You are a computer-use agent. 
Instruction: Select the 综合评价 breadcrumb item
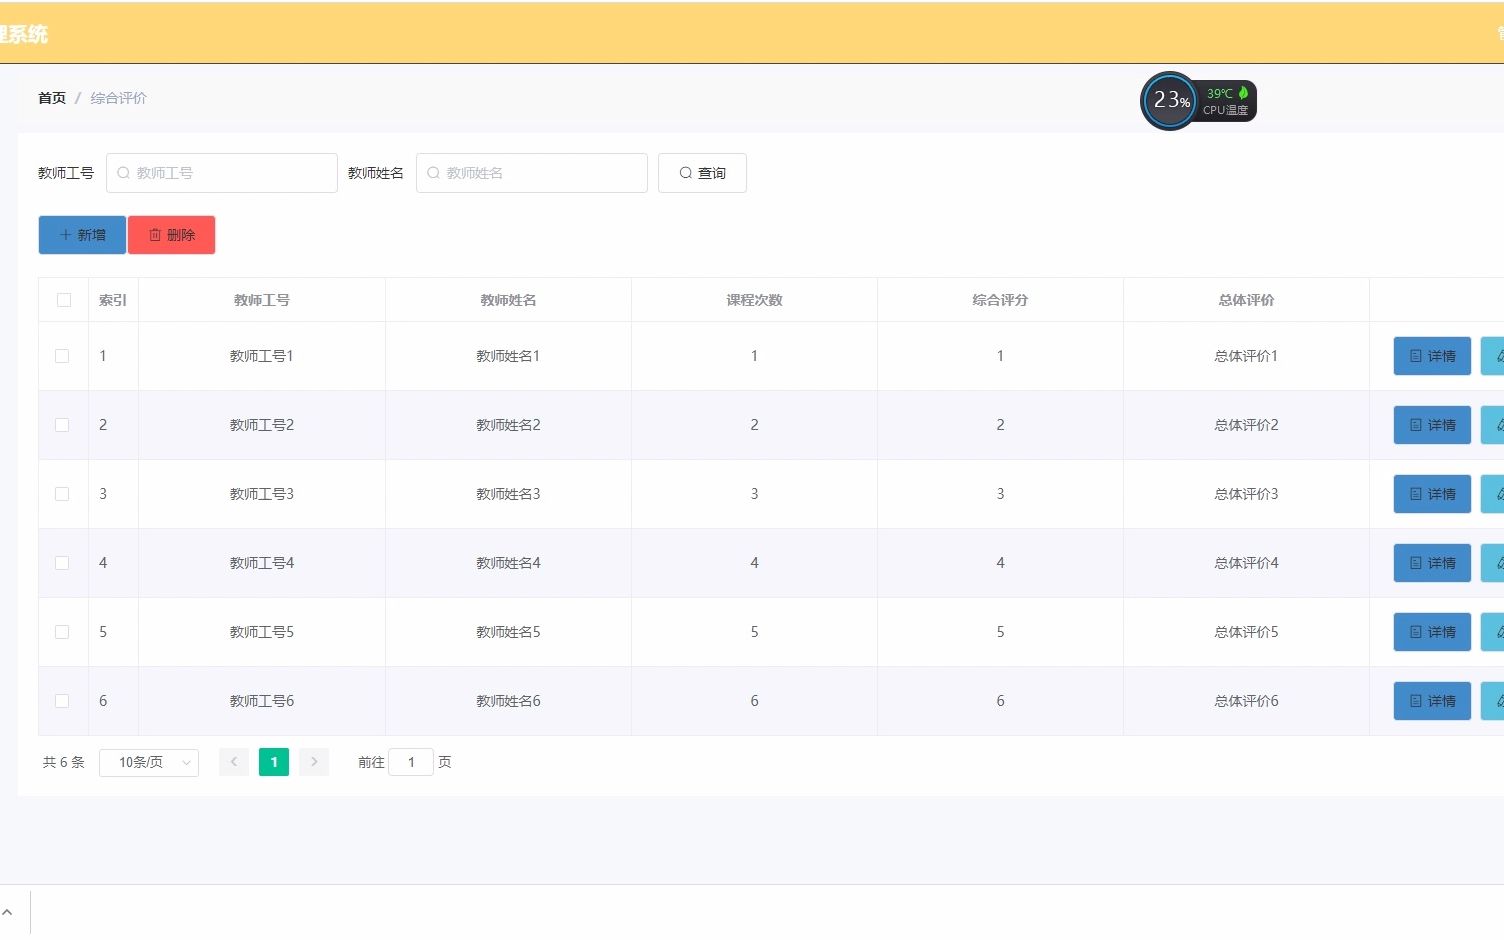(x=117, y=97)
